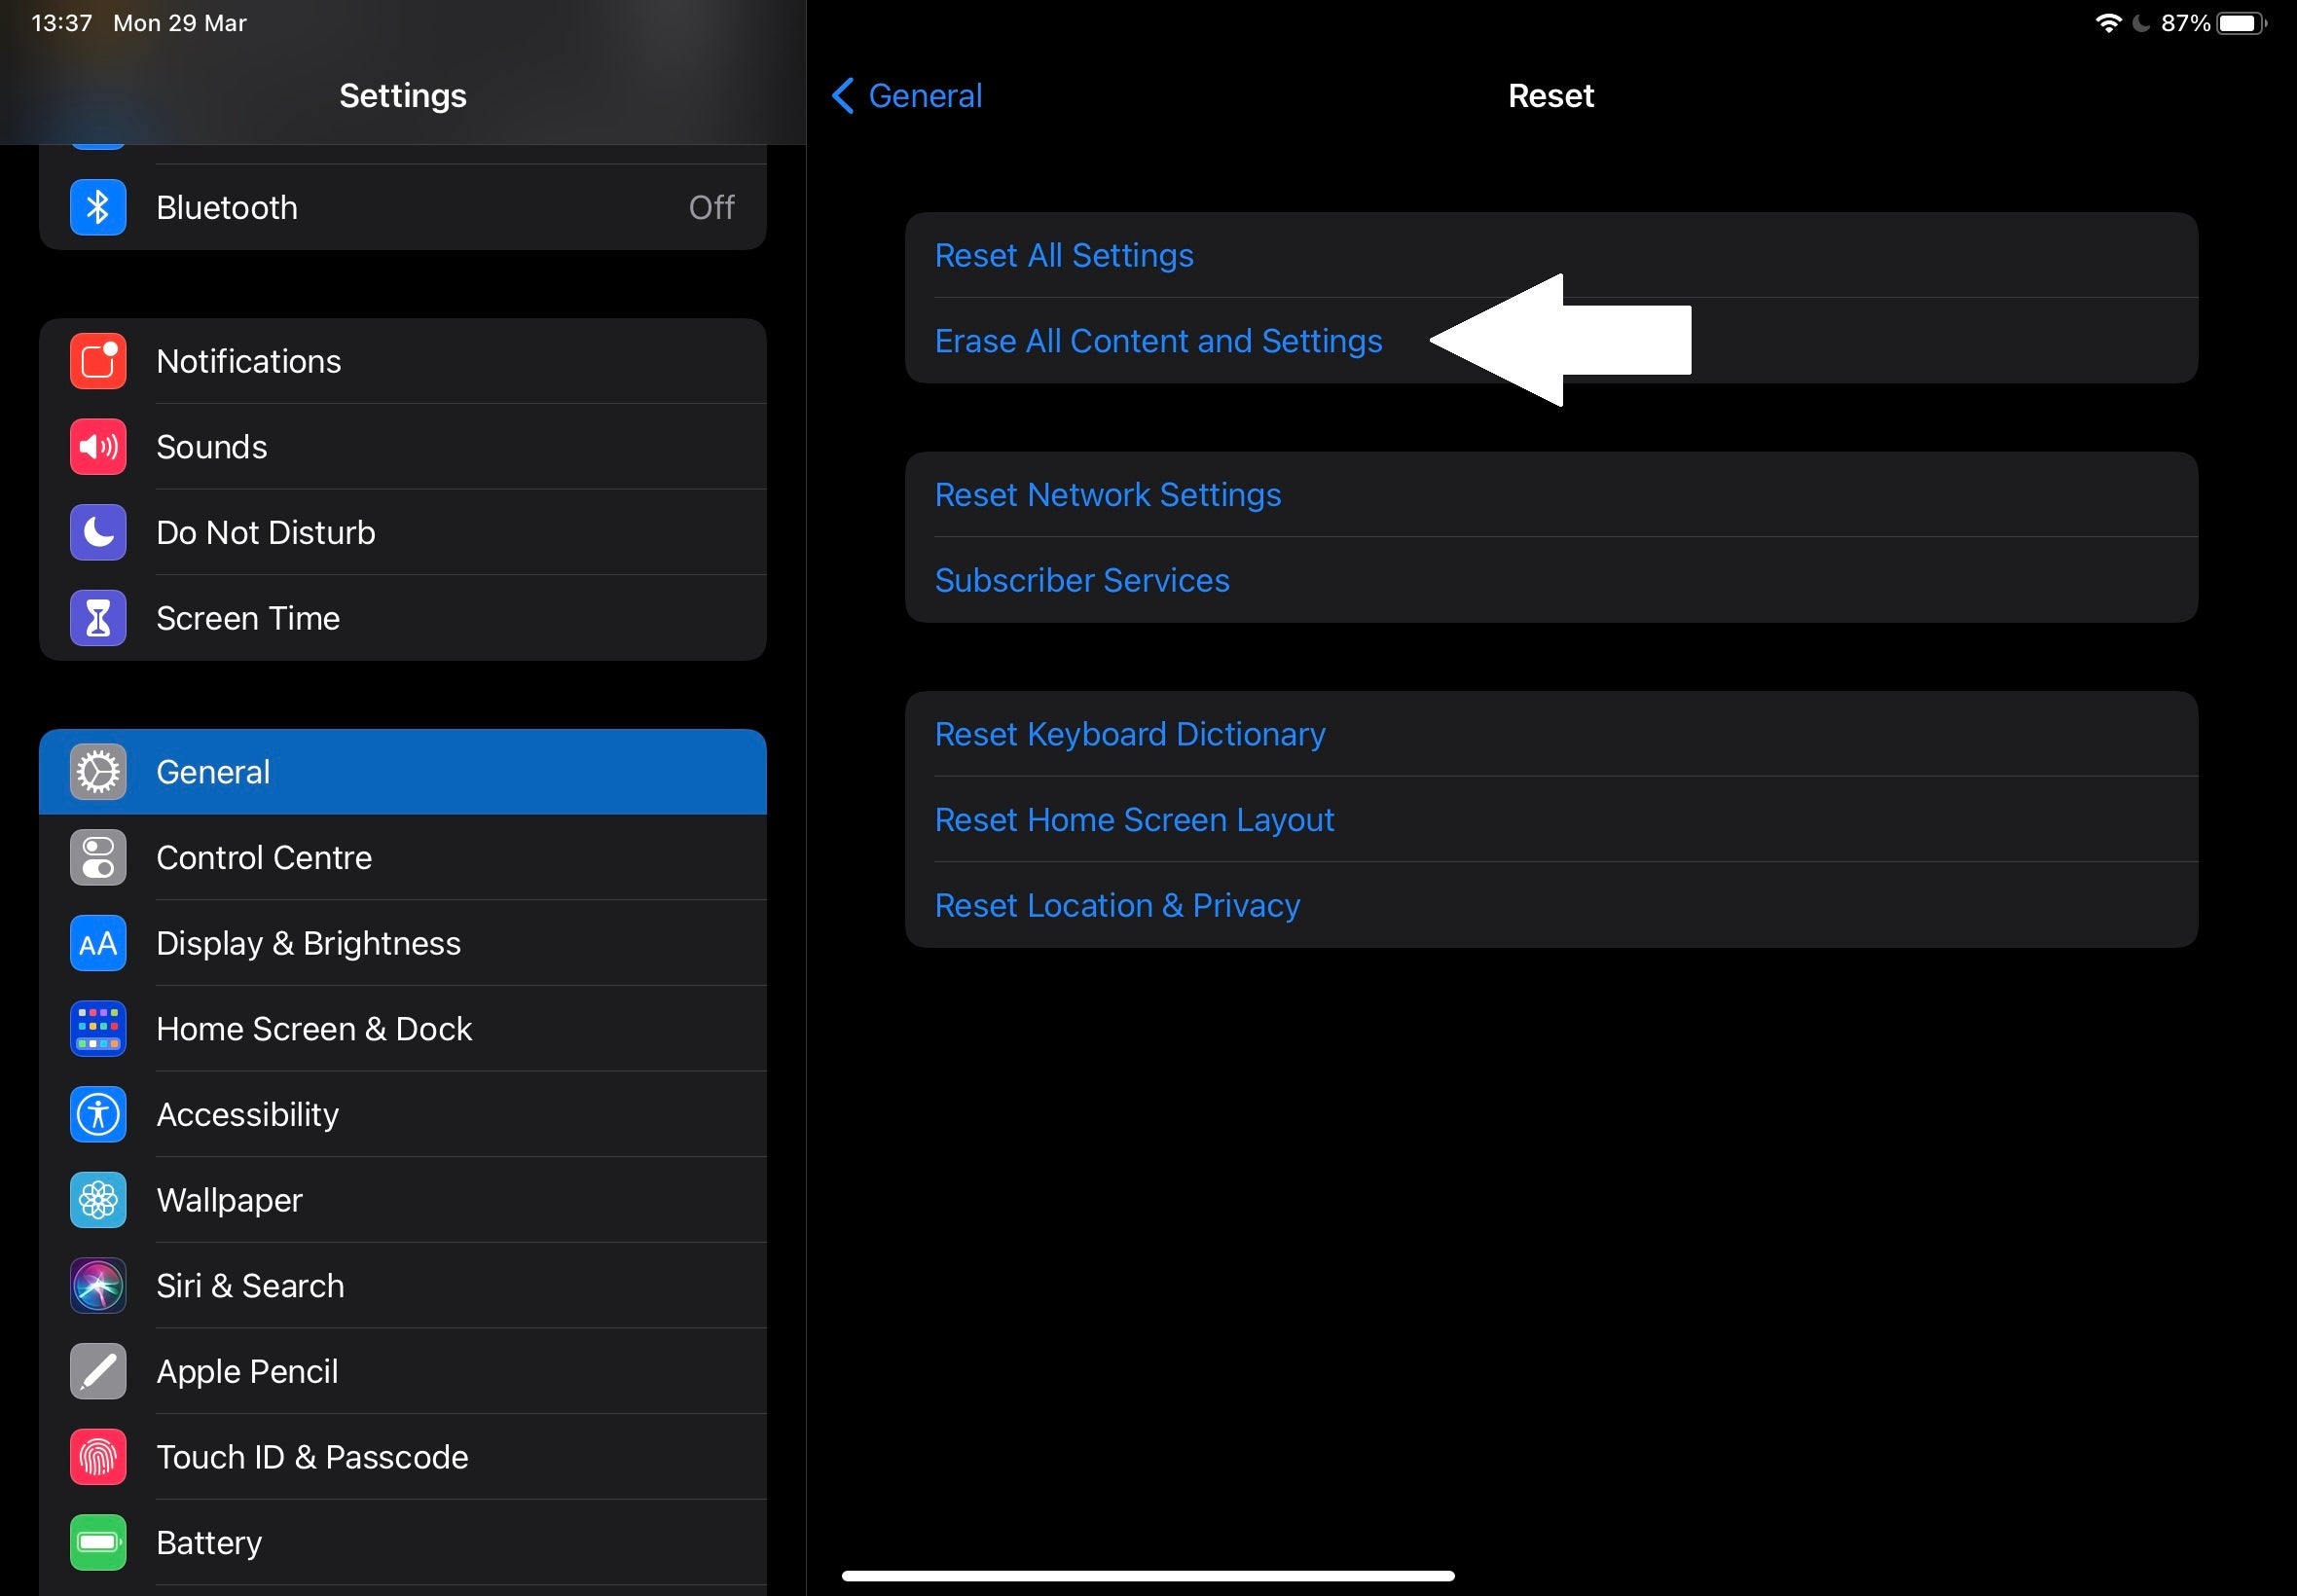This screenshot has width=2297, height=1596.
Task: Tap the Mon 29 Mar date
Action: tap(180, 23)
